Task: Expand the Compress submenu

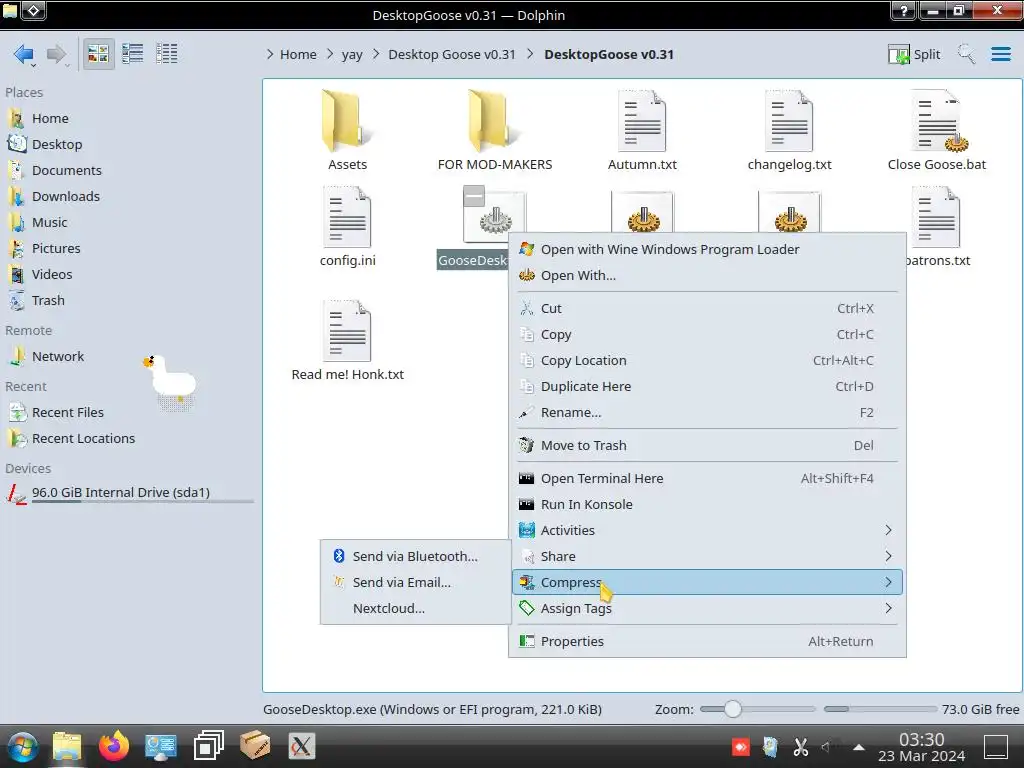Action: [707, 582]
